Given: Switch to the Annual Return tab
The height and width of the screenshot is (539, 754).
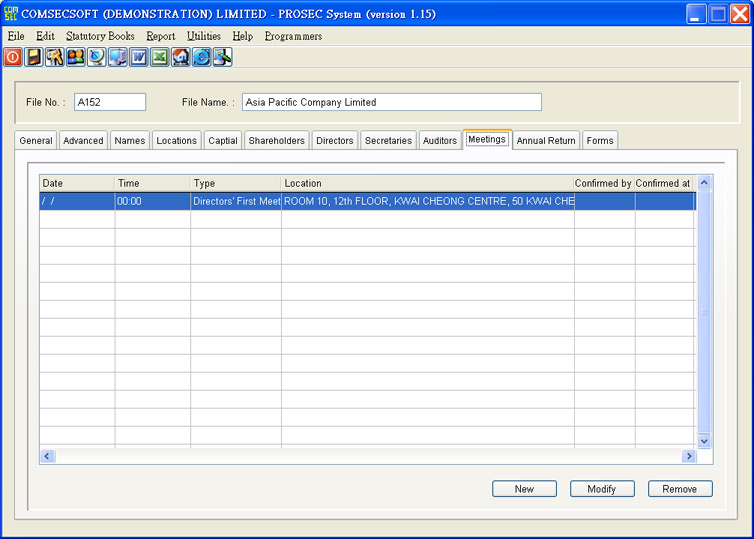Looking at the screenshot, I should (x=546, y=141).
